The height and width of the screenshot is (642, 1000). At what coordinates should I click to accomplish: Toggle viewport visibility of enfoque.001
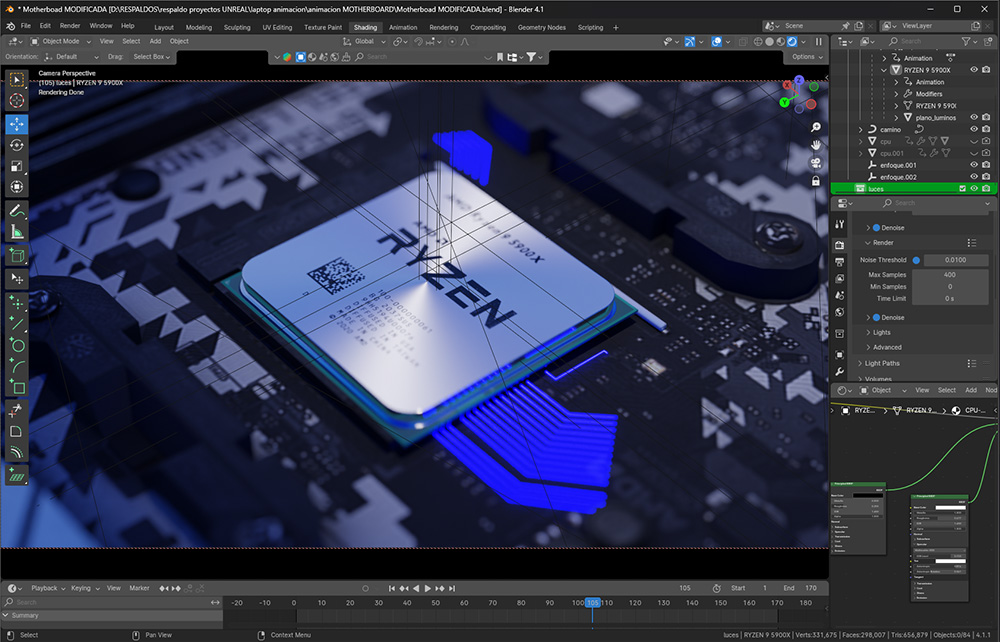[x=974, y=165]
